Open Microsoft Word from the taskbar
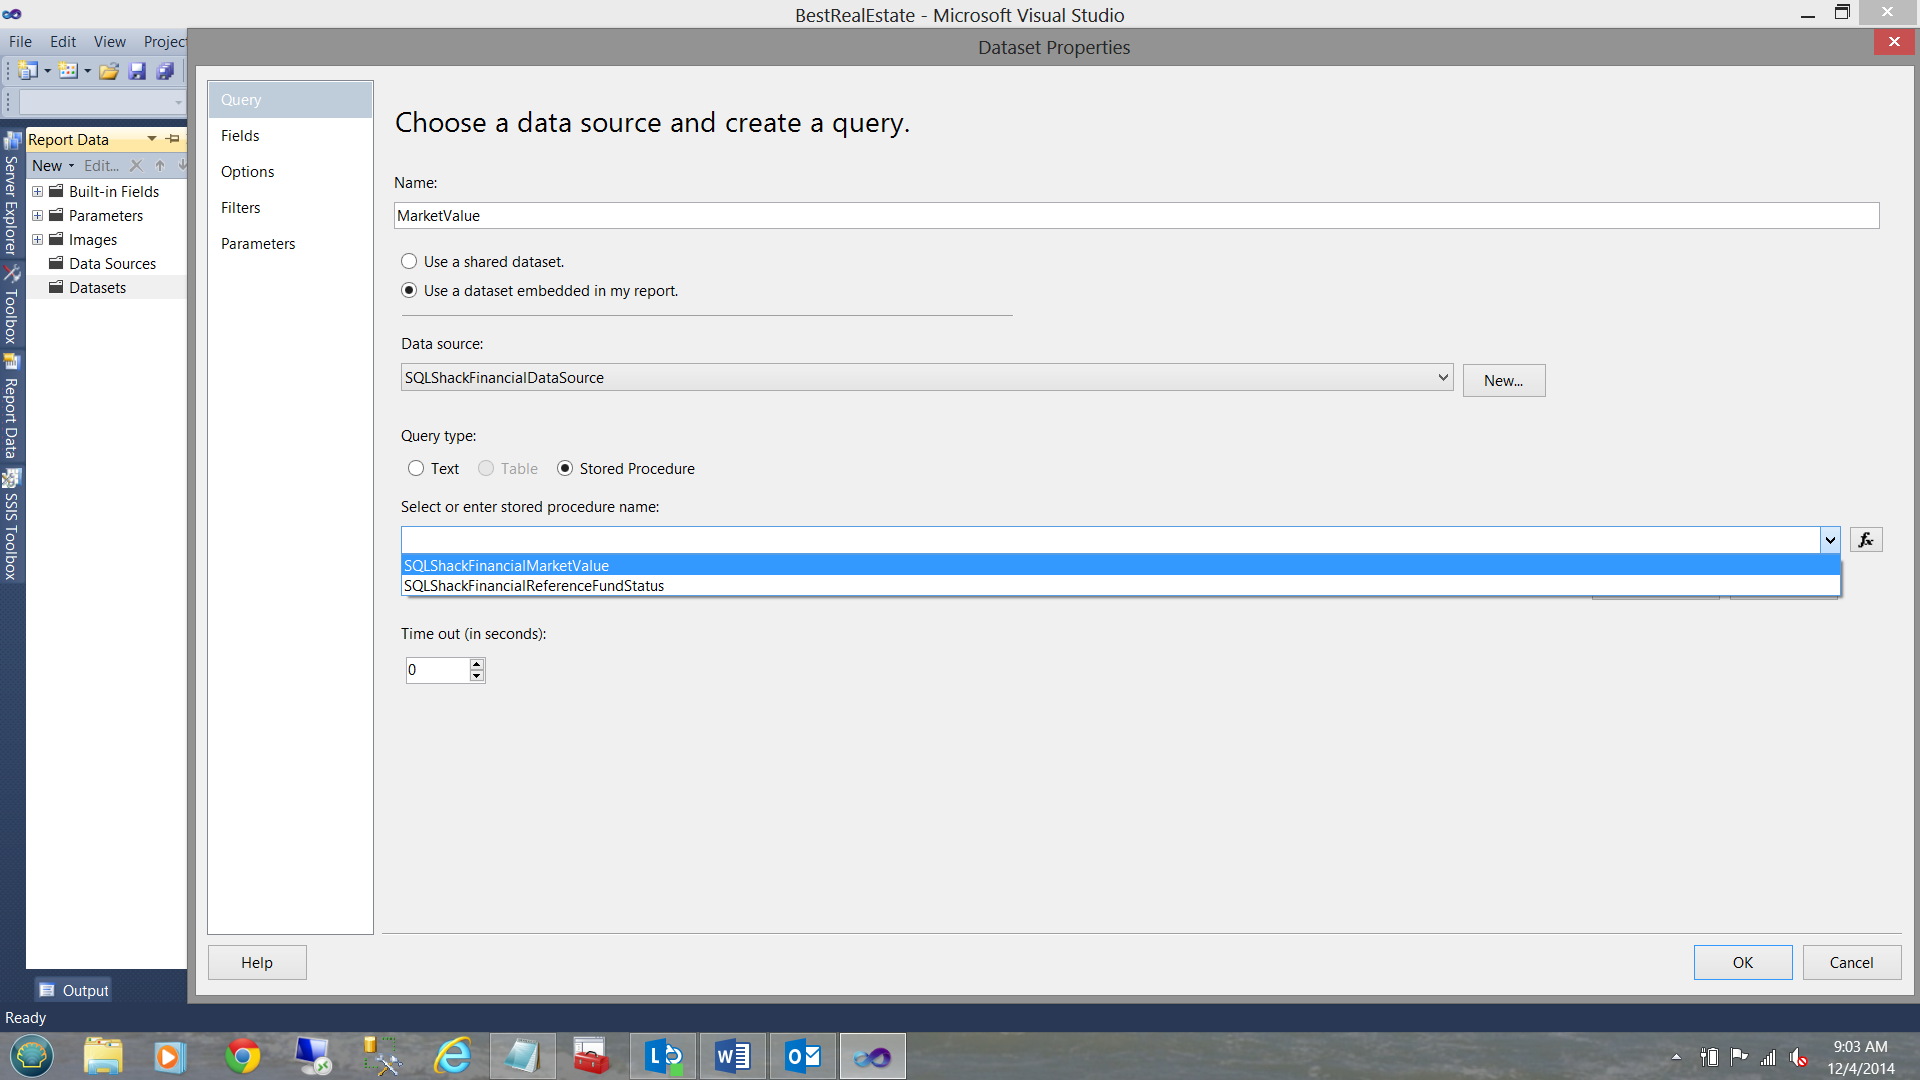This screenshot has height=1080, width=1920. 733,1057
